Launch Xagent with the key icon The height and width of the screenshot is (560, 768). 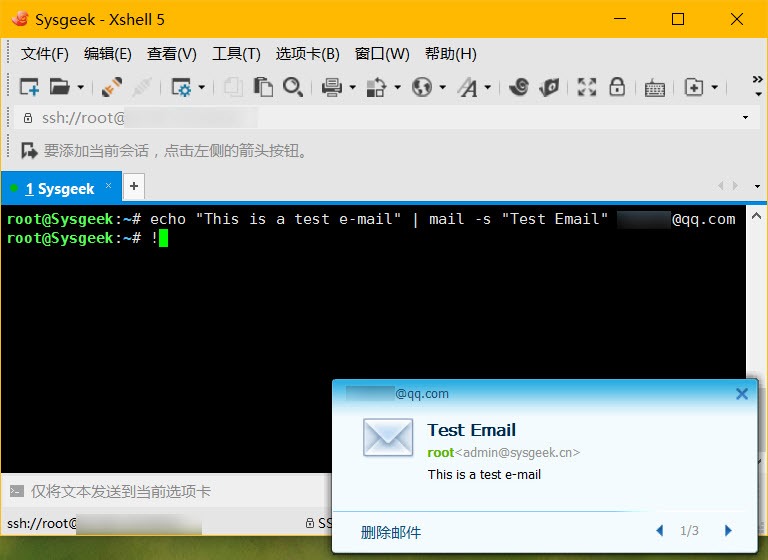pos(549,87)
